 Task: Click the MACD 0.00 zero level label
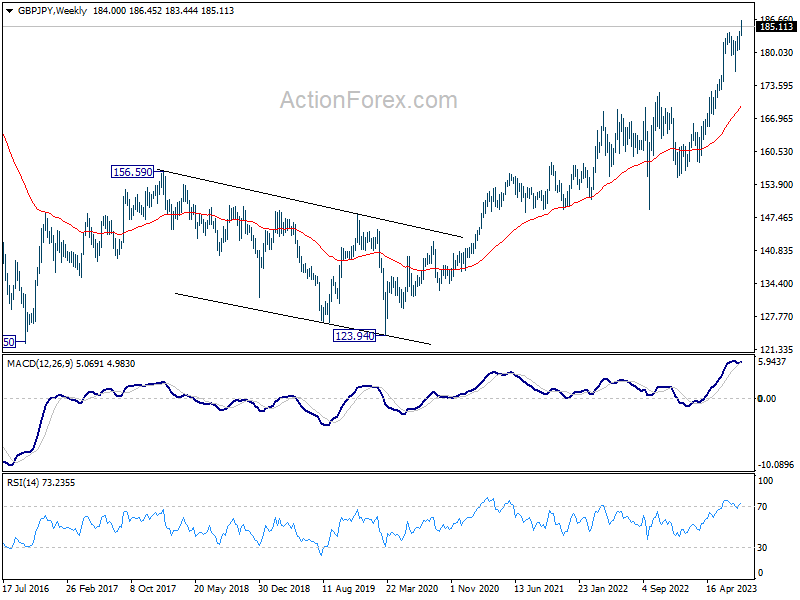point(767,398)
